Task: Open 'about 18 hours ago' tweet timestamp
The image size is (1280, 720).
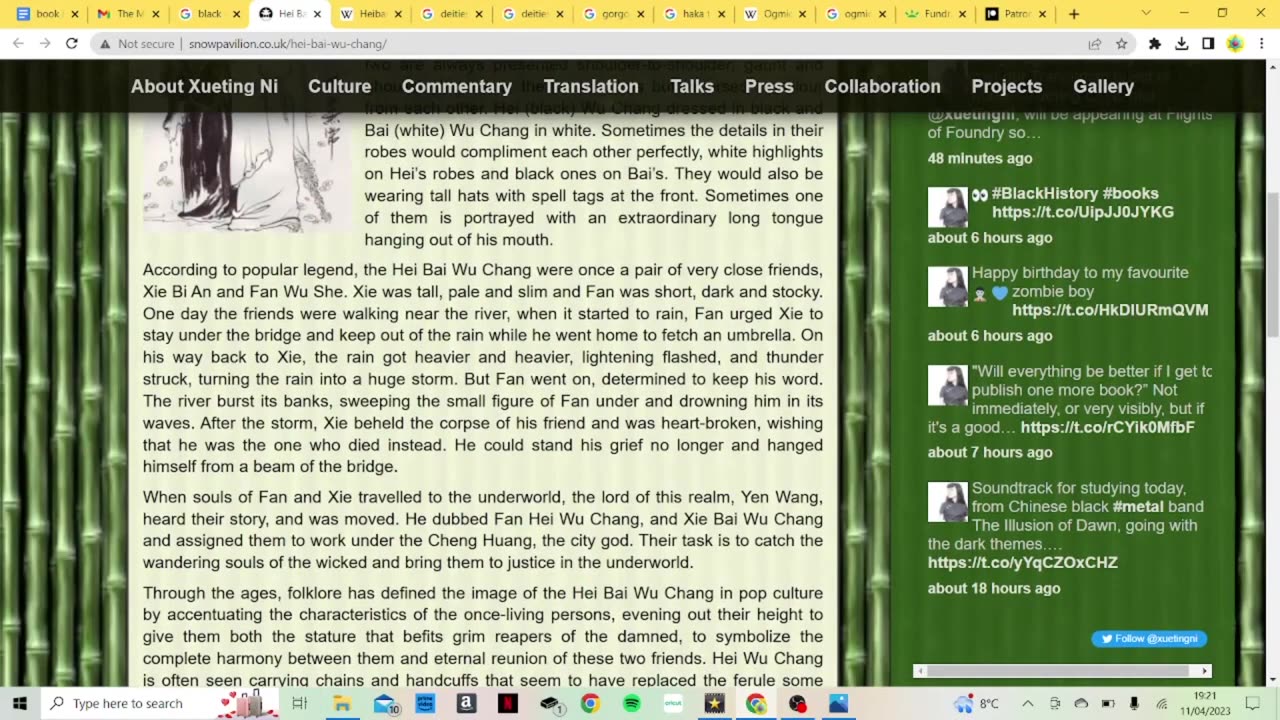Action: tap(994, 588)
